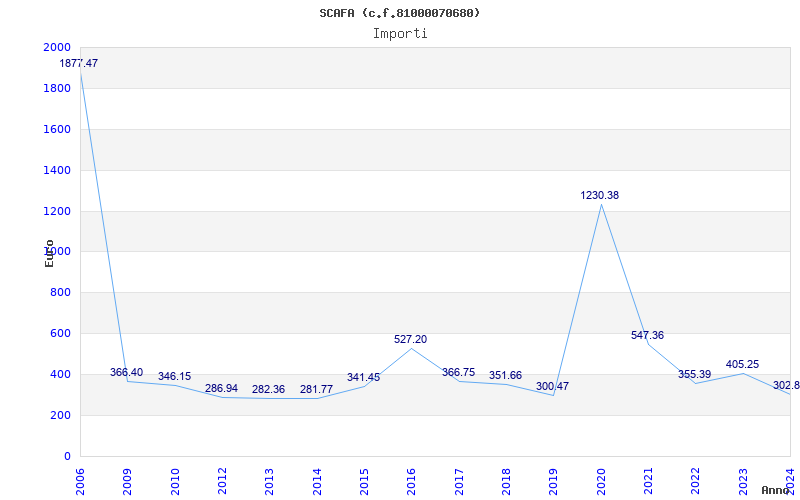
Task: Click the Importi subtitle
Action: point(400,34)
